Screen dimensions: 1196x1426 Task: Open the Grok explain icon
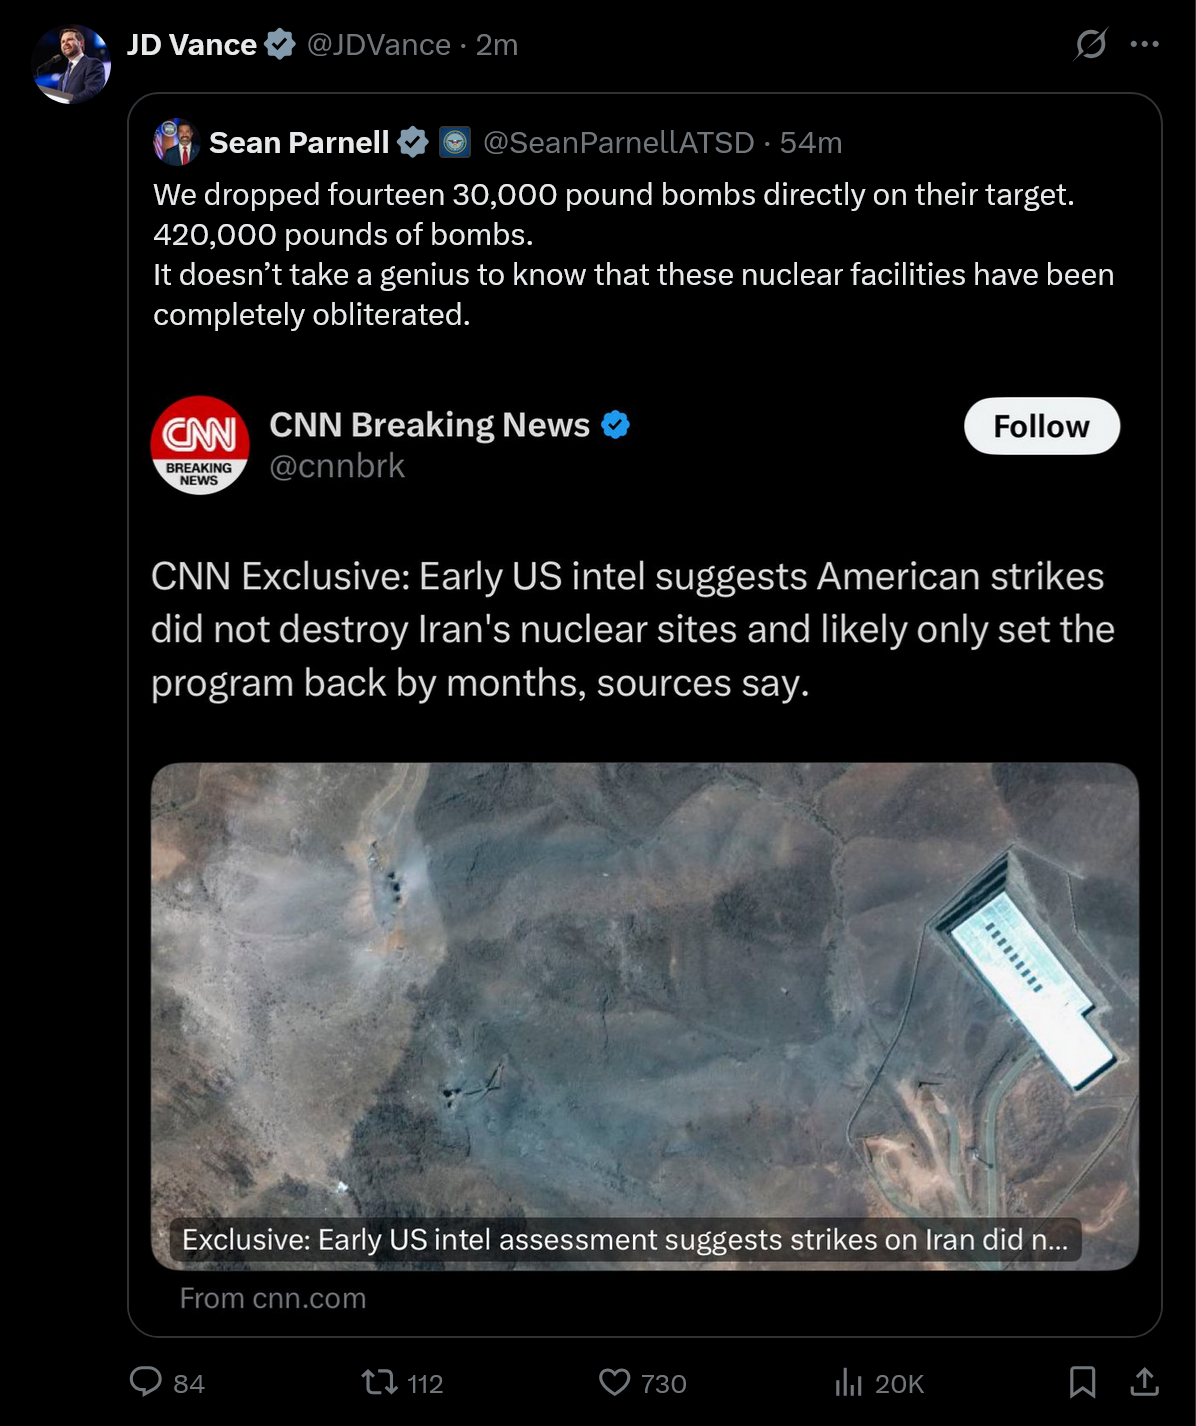[1091, 44]
